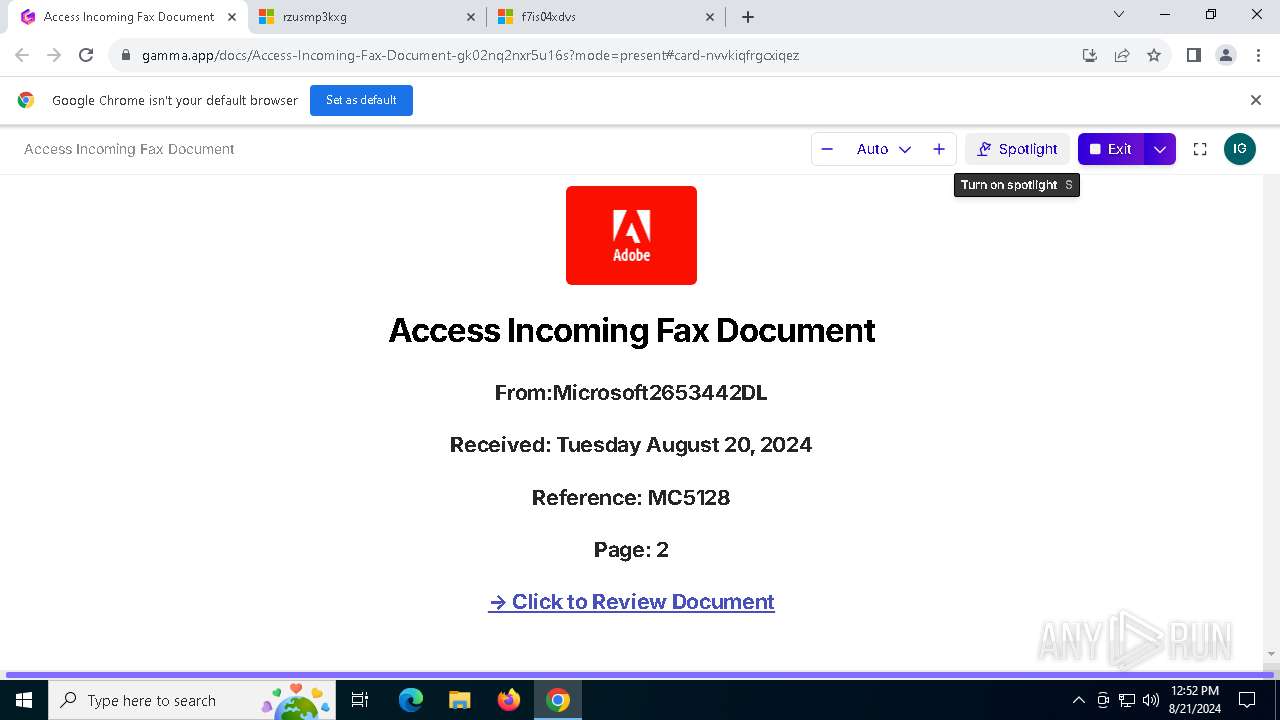Screen dimensions: 1280x720
Task: Bookmark this tab with the star
Action: tap(1154, 55)
